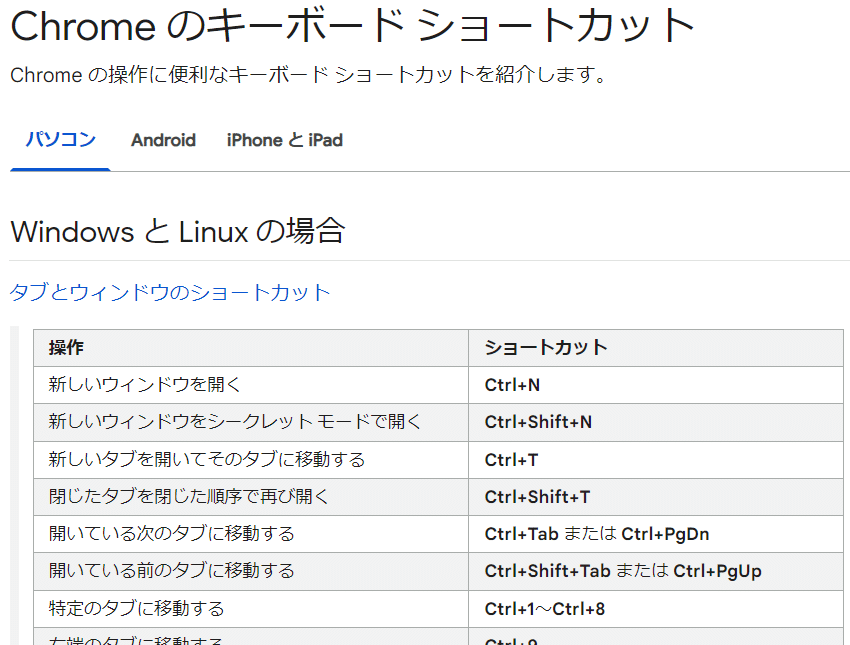The width and height of the screenshot is (850, 645).
Task: Click the 操作 column header
Action: pos(251,347)
